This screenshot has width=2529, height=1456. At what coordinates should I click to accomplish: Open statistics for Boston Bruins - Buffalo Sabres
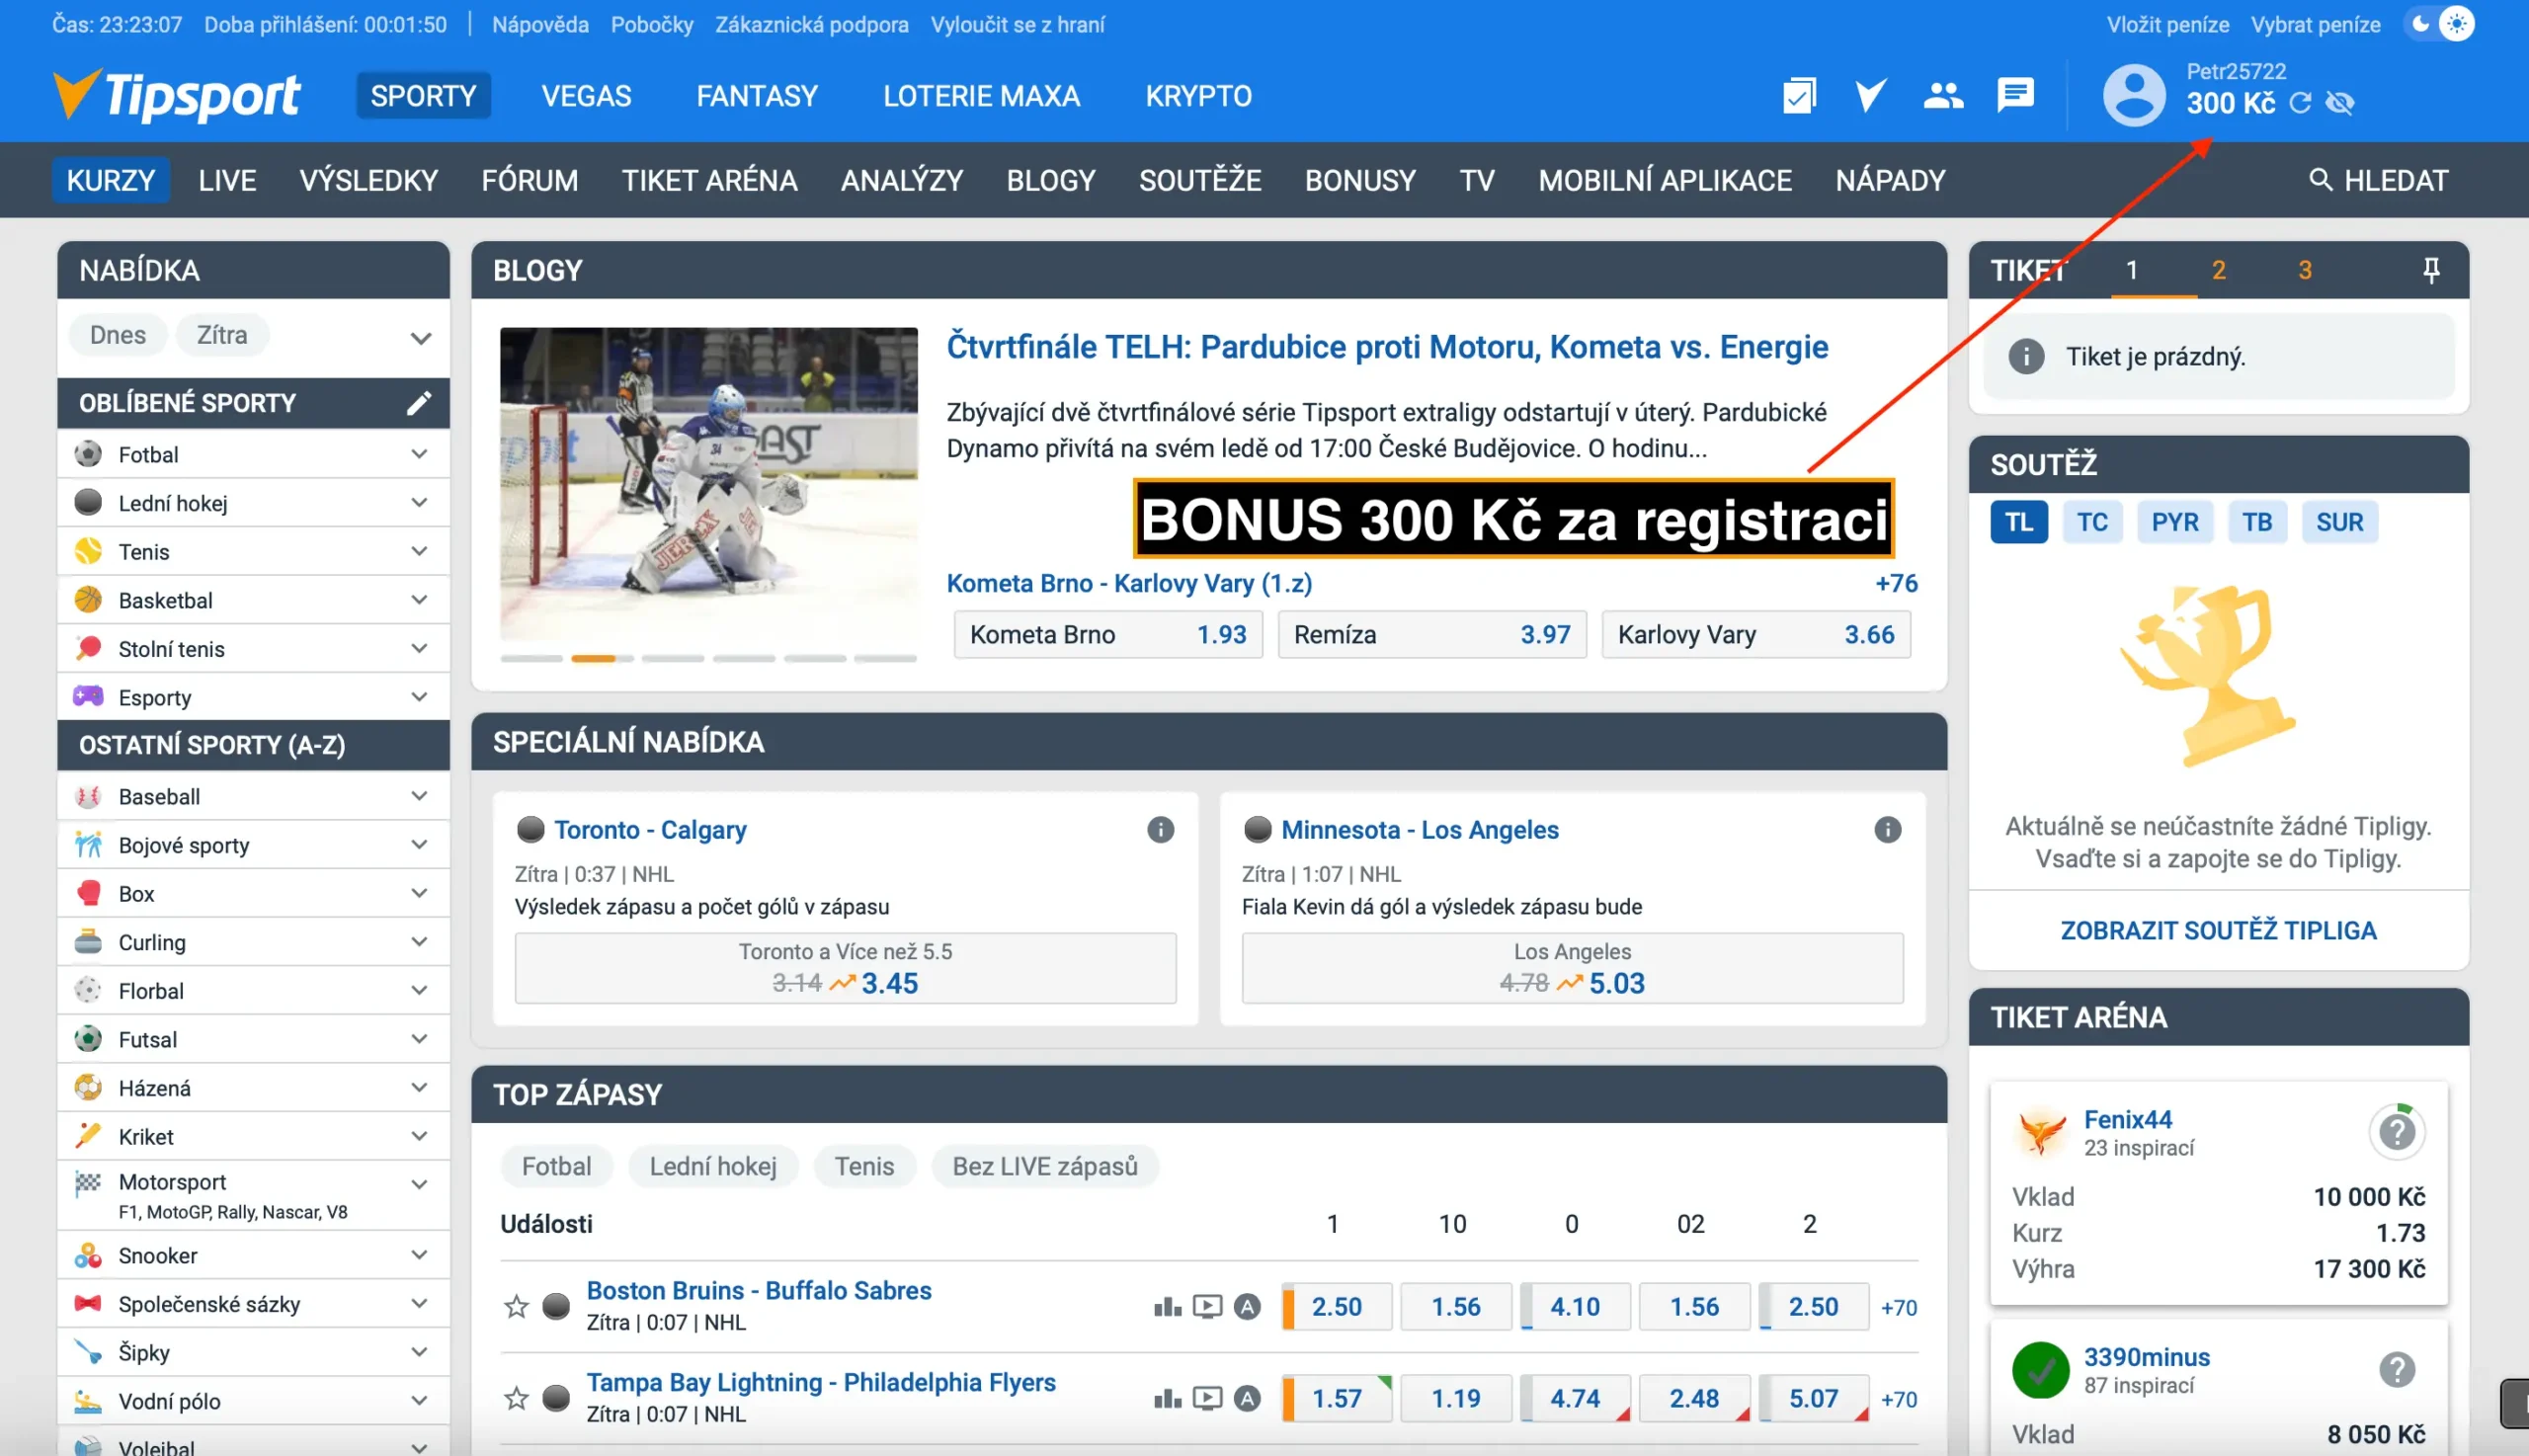tap(1167, 1306)
